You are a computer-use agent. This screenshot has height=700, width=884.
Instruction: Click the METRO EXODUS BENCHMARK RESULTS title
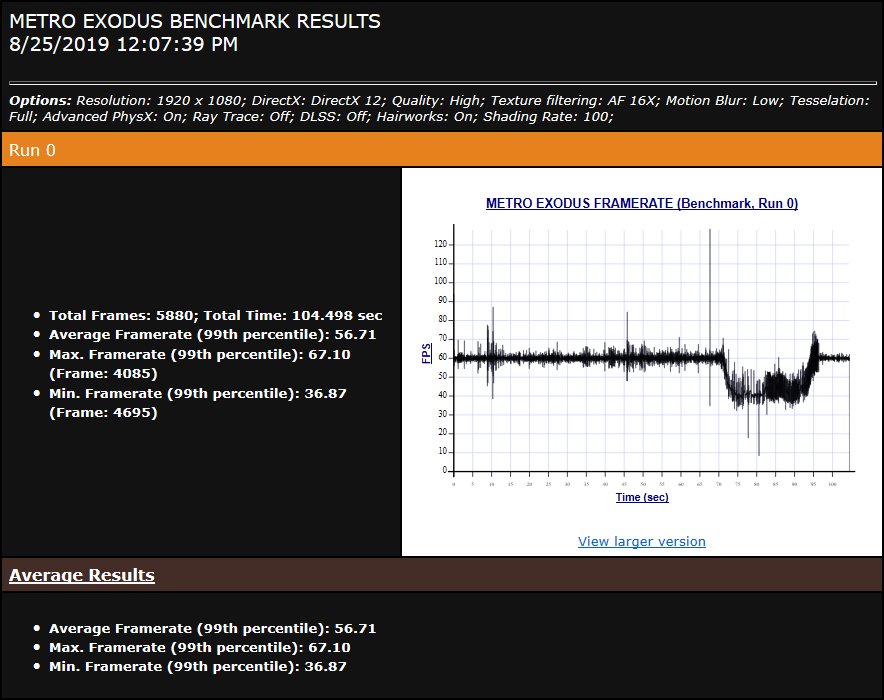click(195, 21)
